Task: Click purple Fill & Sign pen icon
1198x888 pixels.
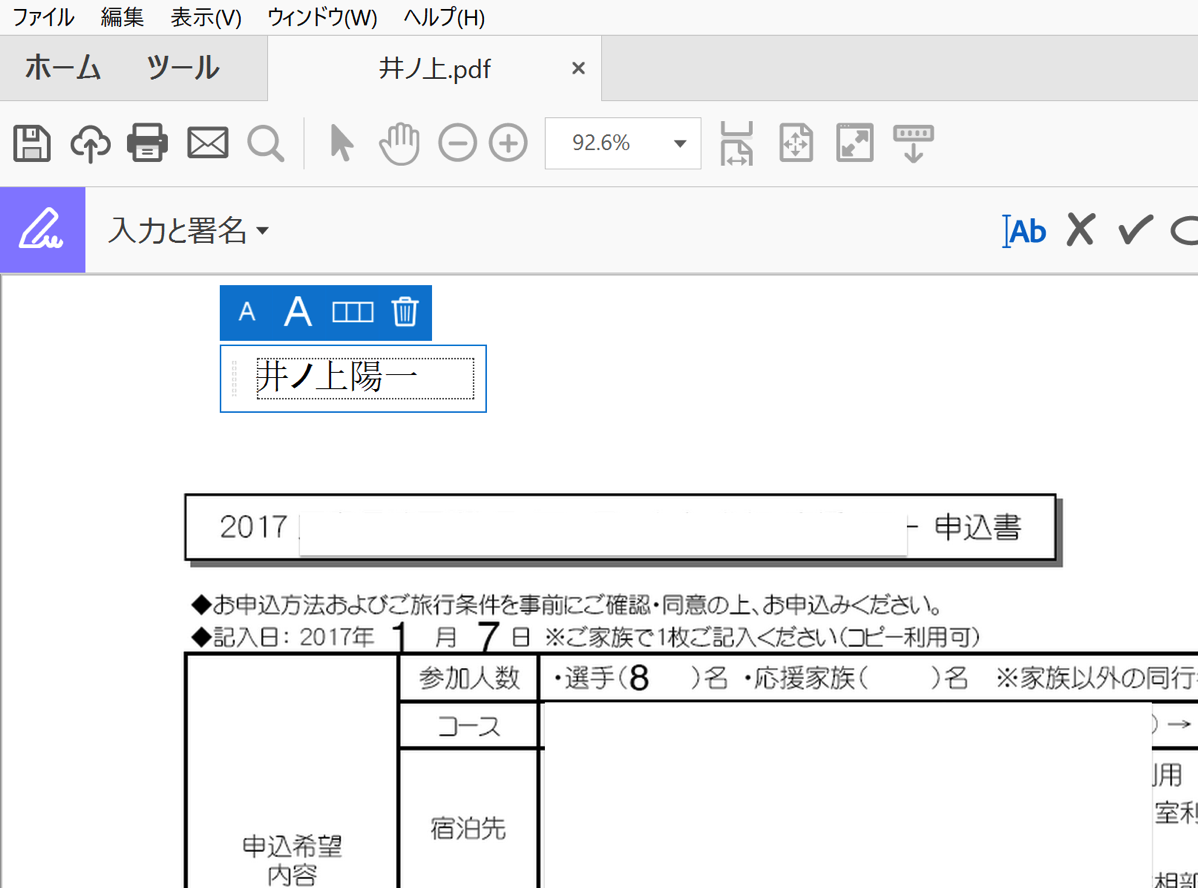Action: pos(42,230)
